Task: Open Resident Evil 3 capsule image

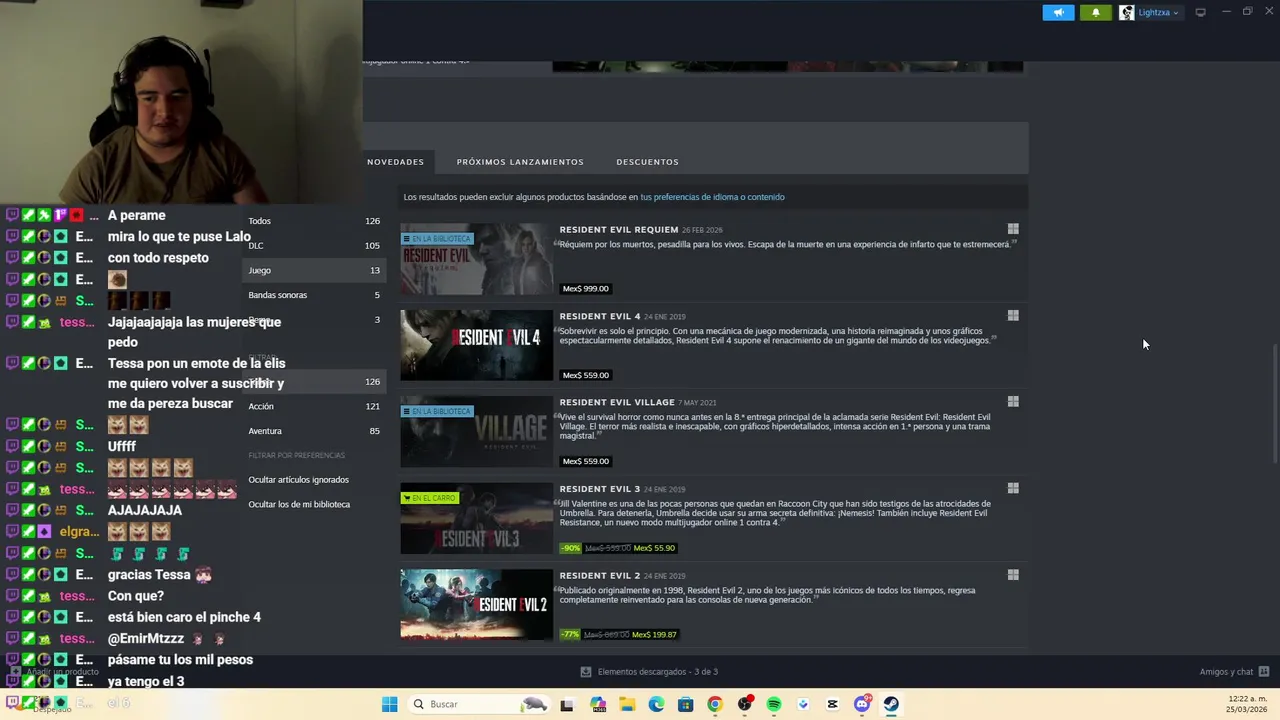Action: tap(476, 518)
